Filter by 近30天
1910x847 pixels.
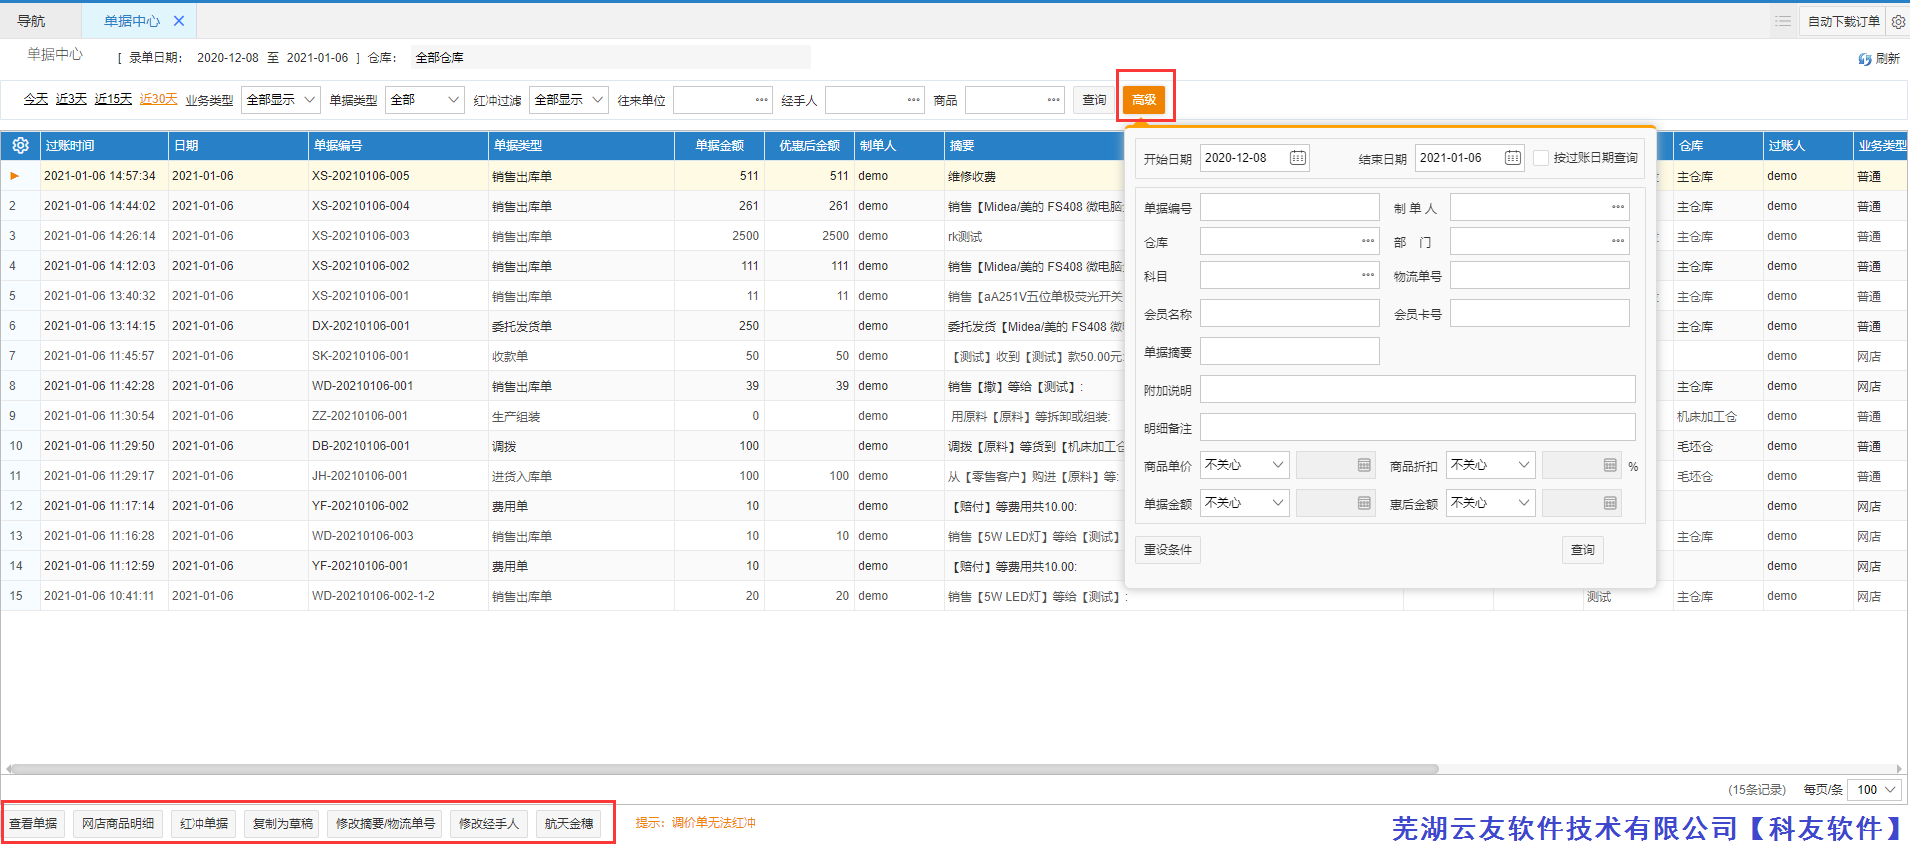tap(158, 99)
